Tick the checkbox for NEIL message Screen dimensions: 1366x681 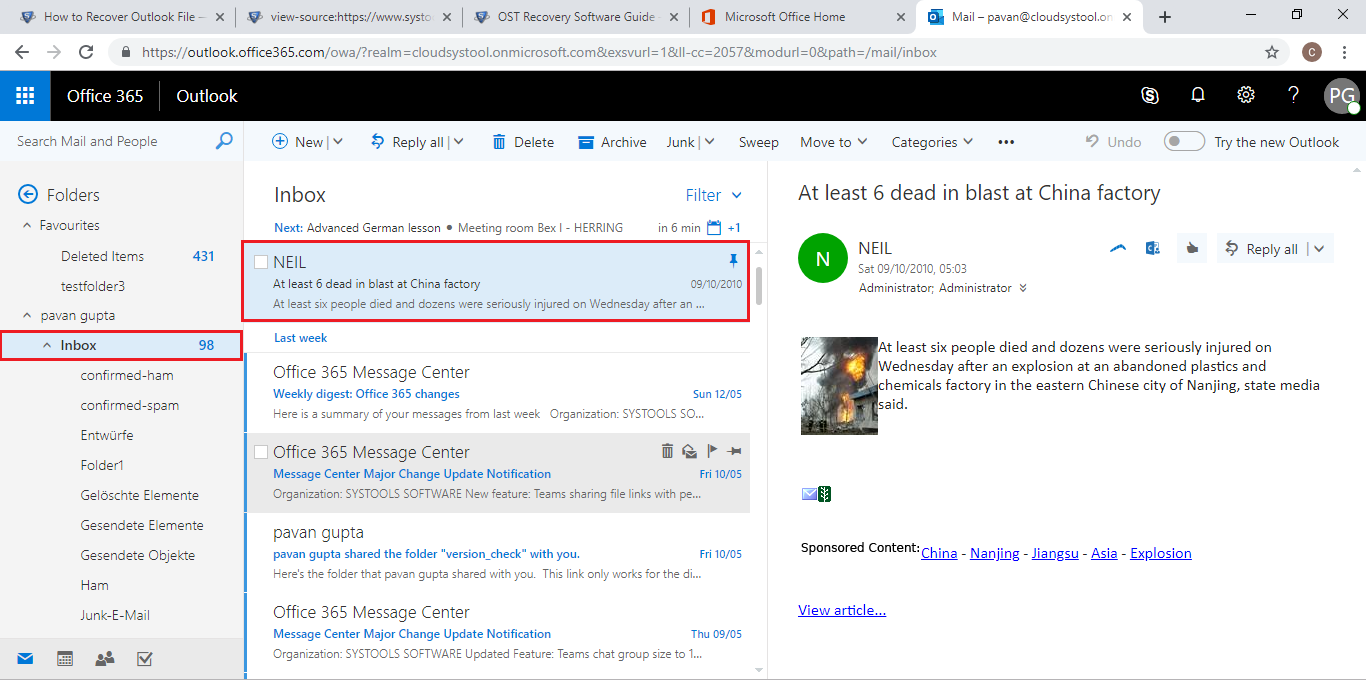(x=261, y=262)
